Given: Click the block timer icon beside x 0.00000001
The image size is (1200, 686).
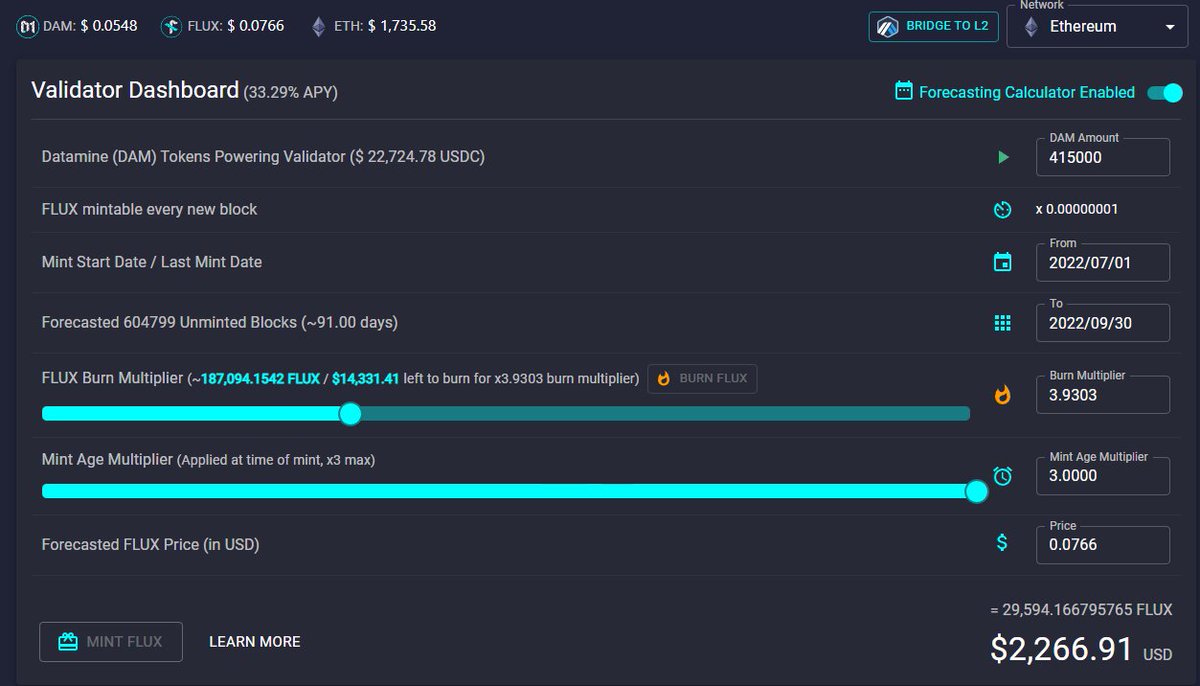Looking at the screenshot, I should (x=1003, y=210).
